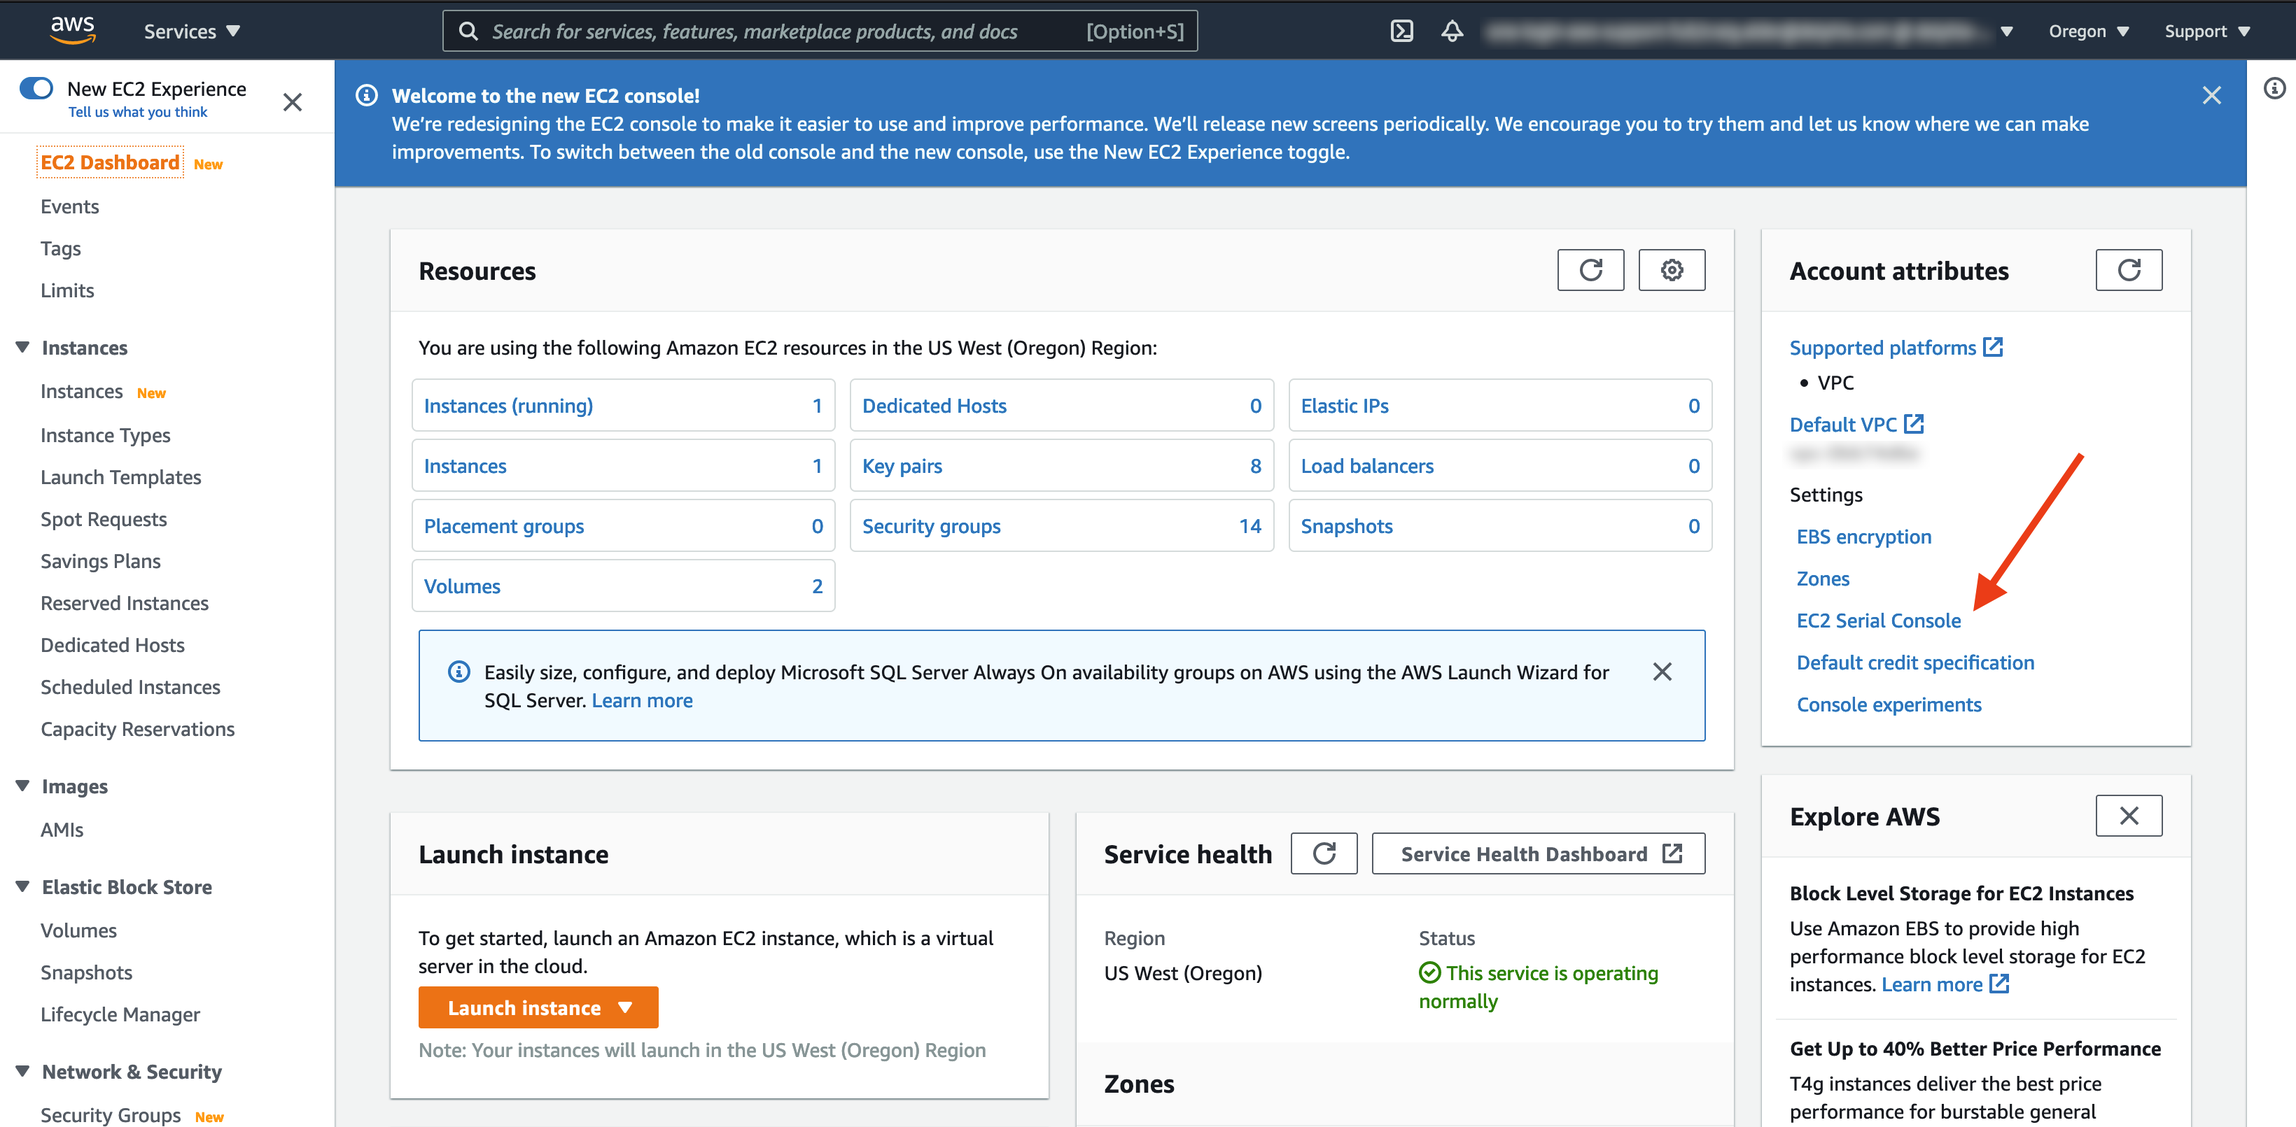
Task: Open Events in the sidebar
Action: coord(70,206)
